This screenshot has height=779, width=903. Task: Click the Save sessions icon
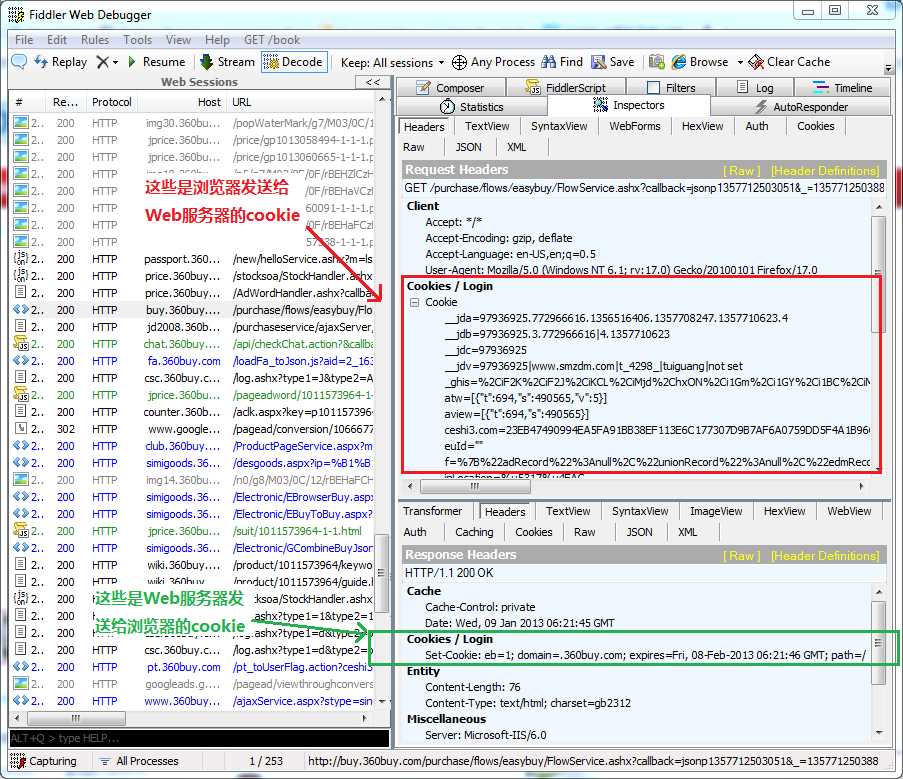tap(599, 62)
